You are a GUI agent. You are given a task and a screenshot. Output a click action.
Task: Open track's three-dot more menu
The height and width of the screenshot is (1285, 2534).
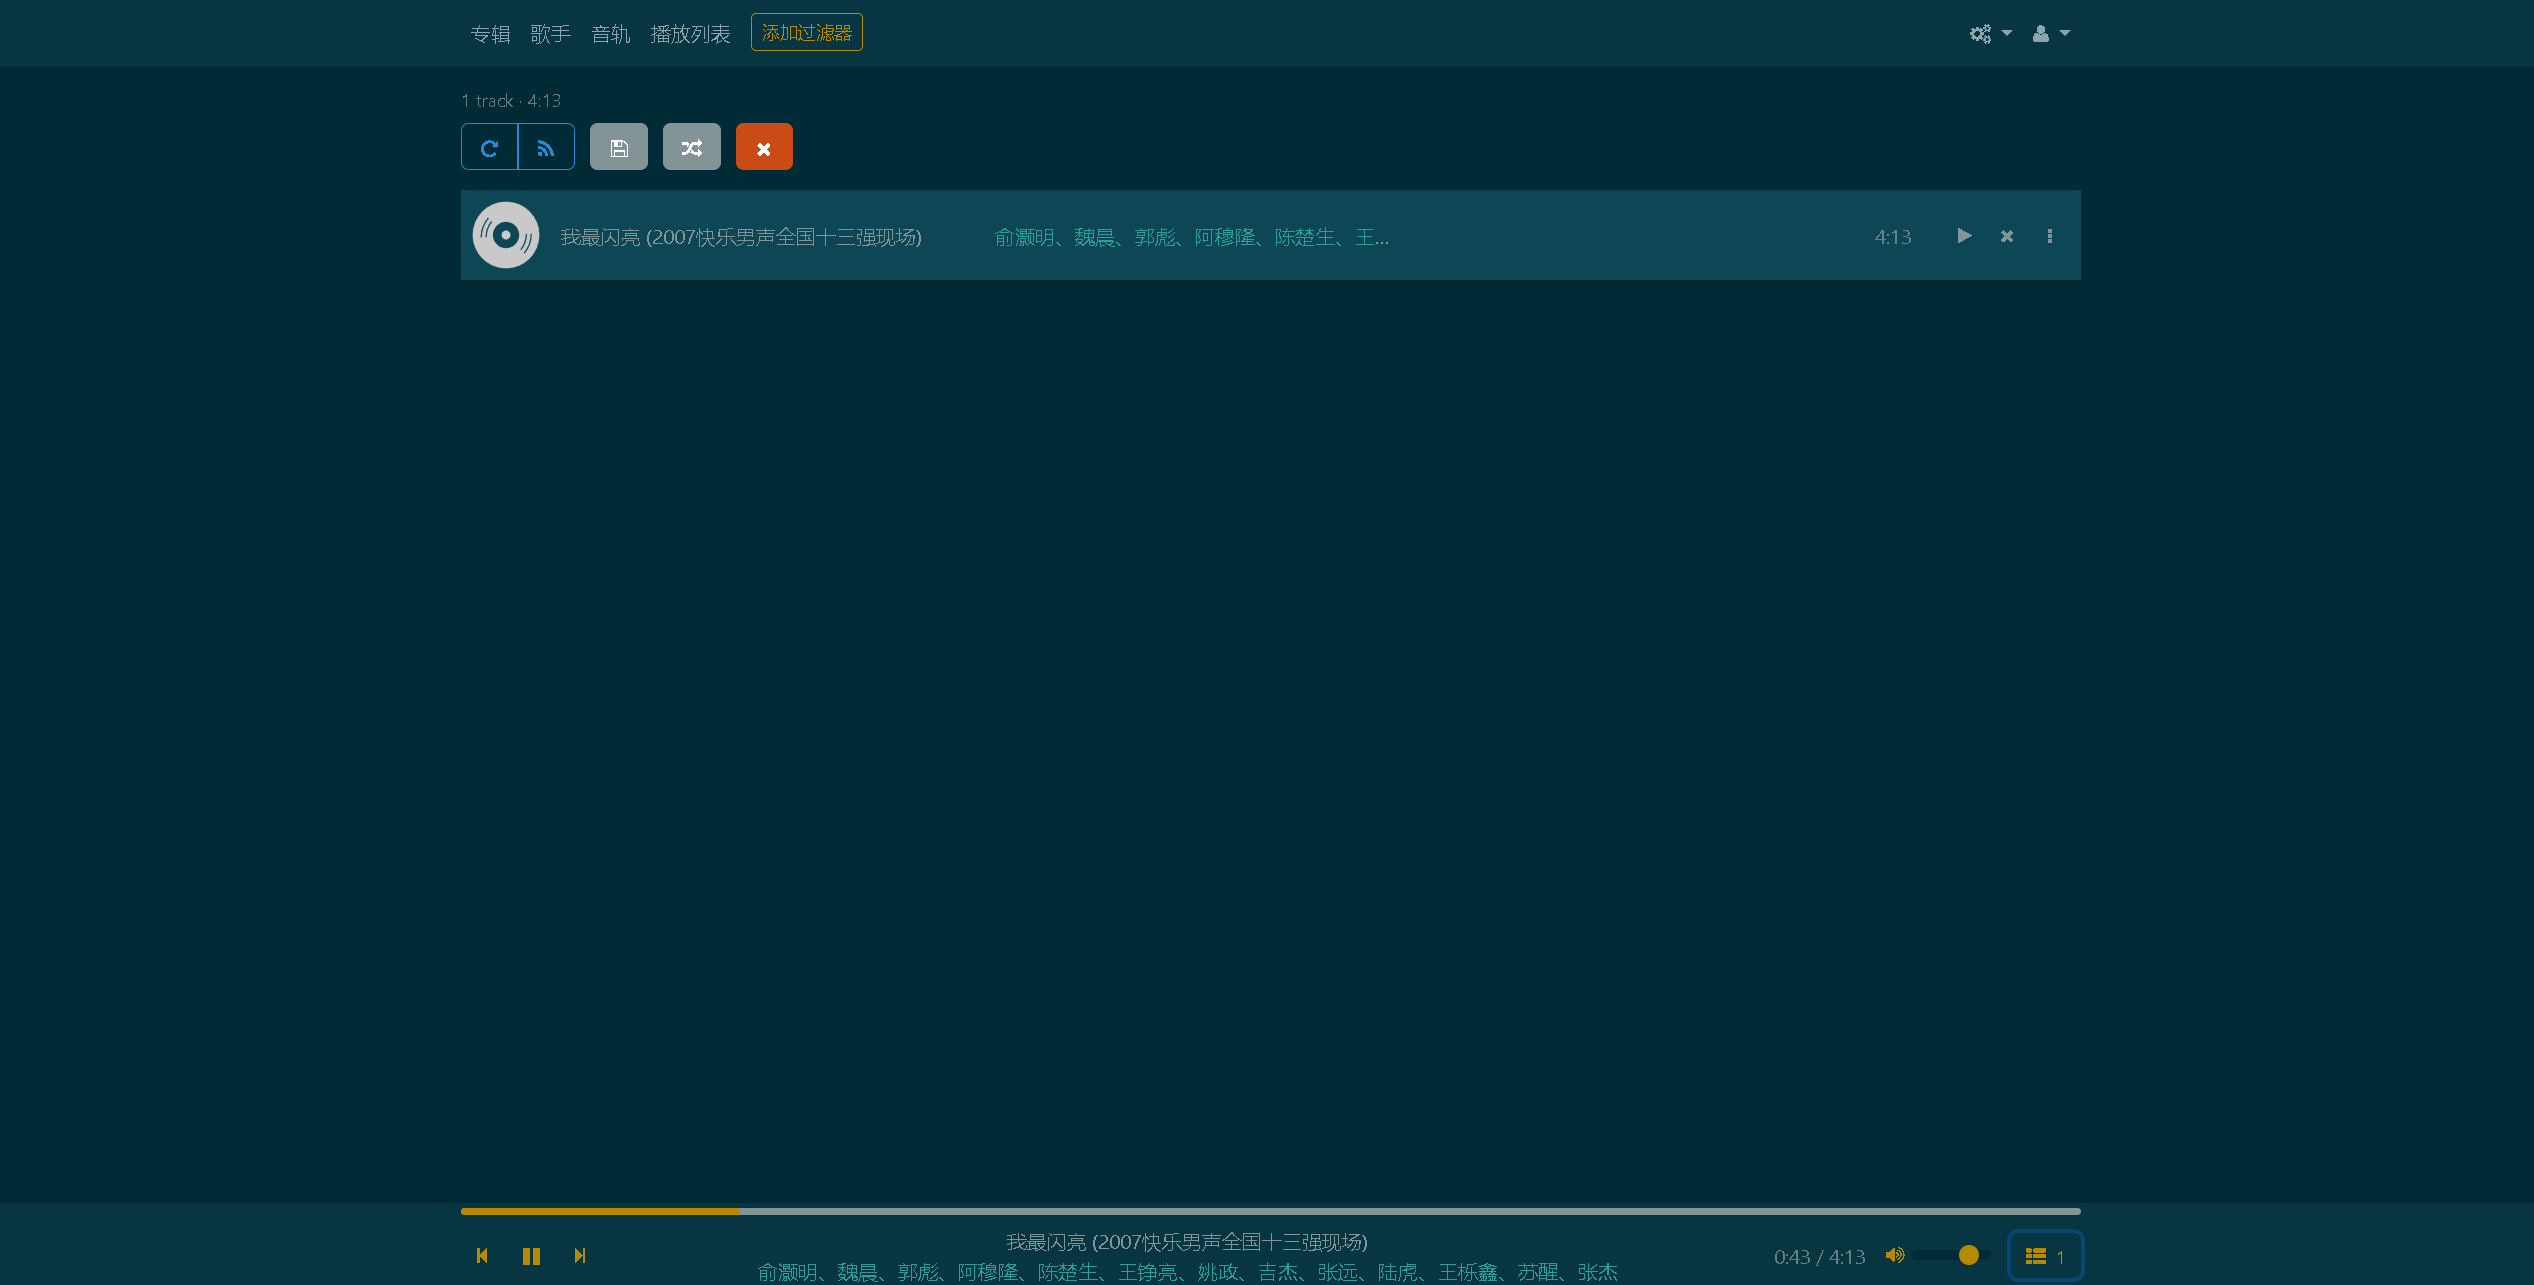(x=2050, y=236)
